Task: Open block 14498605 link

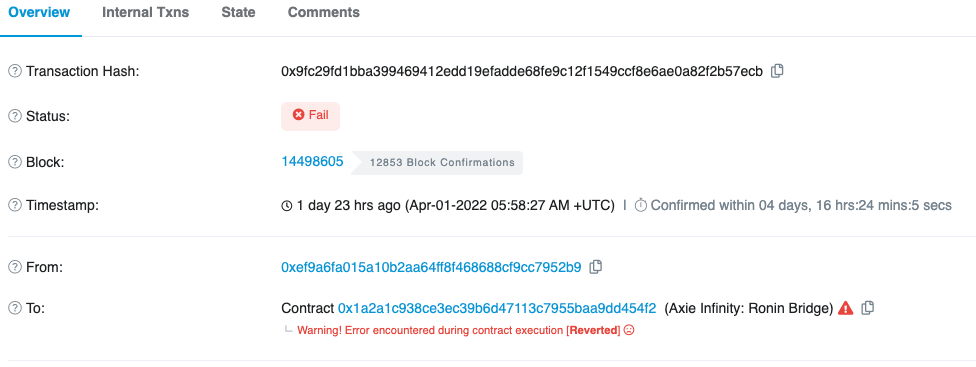Action: [312, 162]
